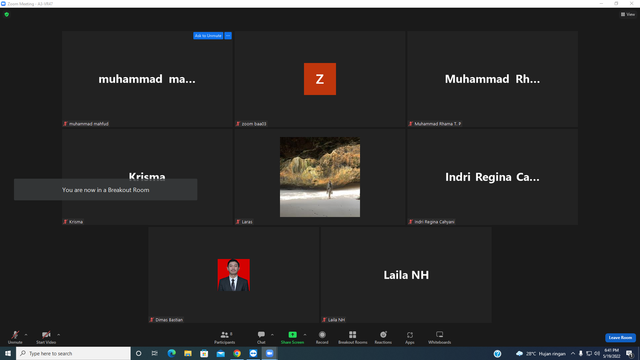Open the volume control in the tray
Viewport: 640px width, 360px height.
tap(597, 353)
